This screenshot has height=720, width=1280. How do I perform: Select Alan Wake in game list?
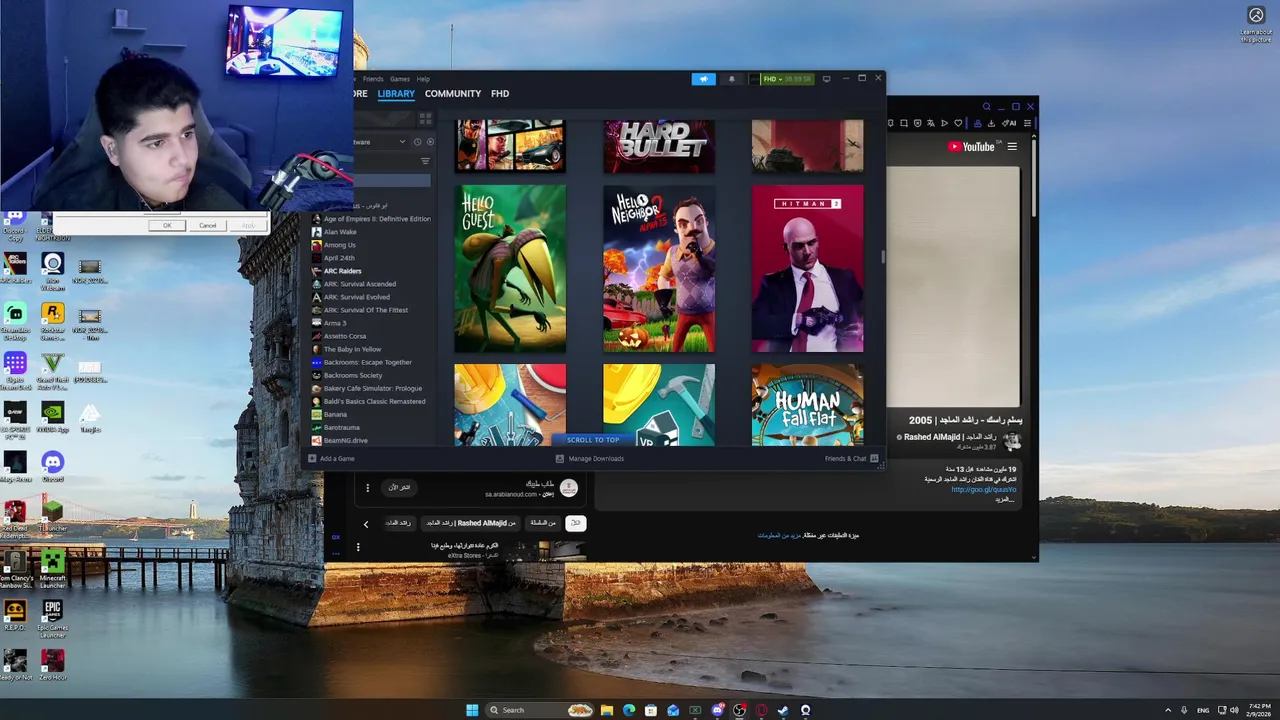point(334,232)
